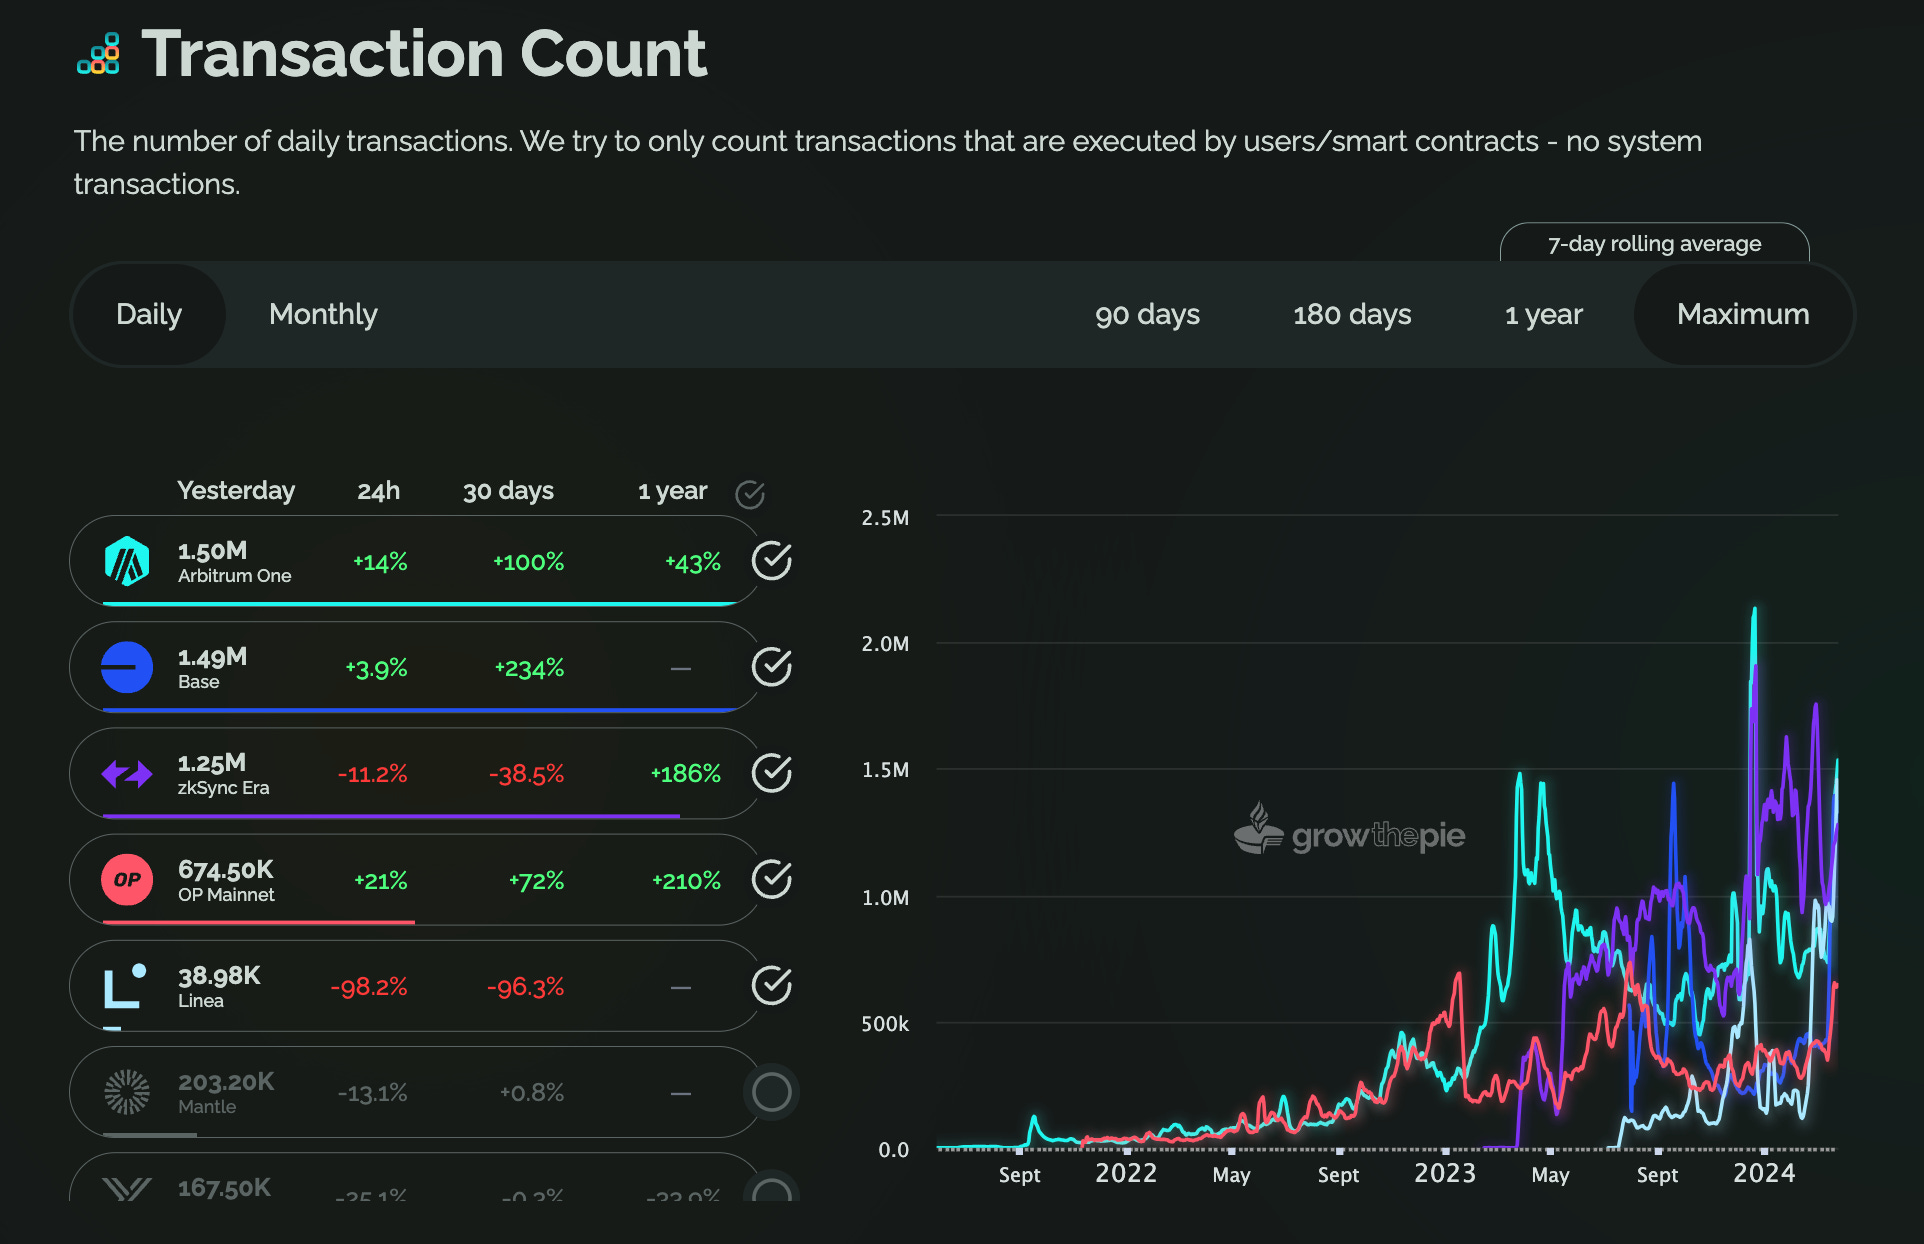Click the 2022 x-axis label
This screenshot has width=1924, height=1244.
[1126, 1173]
